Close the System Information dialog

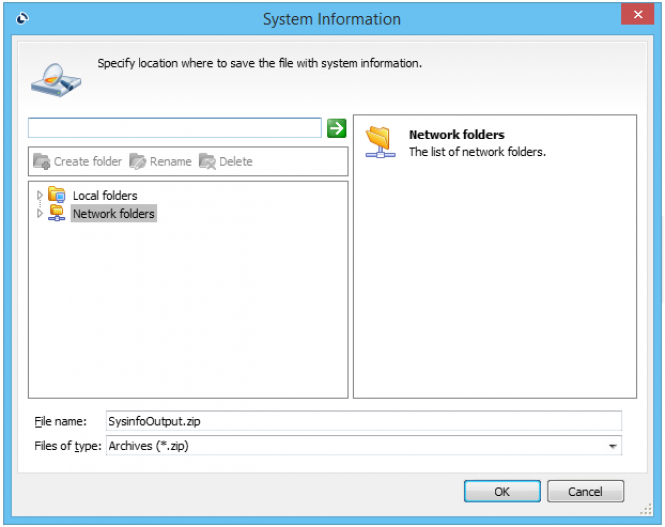click(637, 14)
